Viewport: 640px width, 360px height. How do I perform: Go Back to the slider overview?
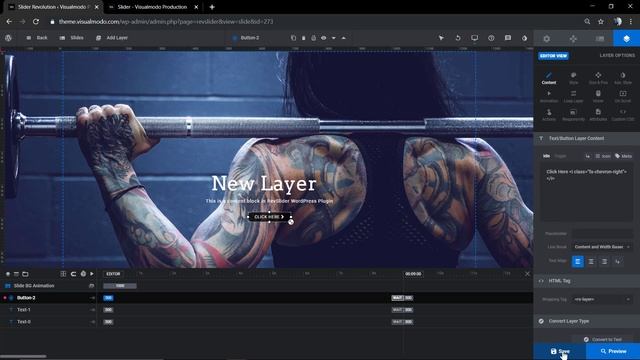point(37,38)
